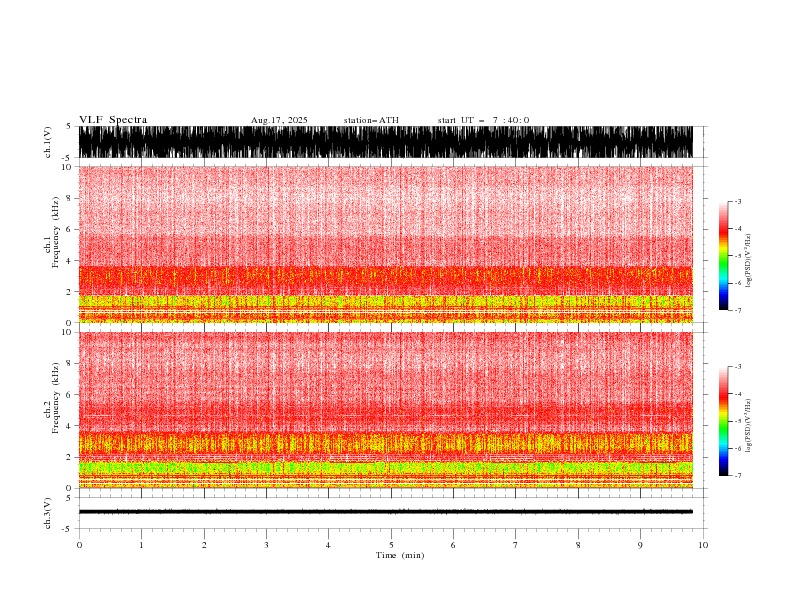Click time axis tick label "1"
792x612 pixels.
141,545
